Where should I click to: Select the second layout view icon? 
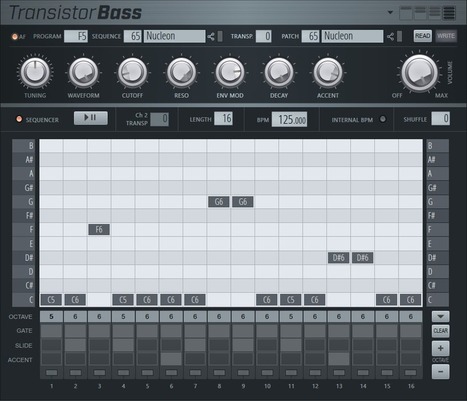click(x=420, y=13)
